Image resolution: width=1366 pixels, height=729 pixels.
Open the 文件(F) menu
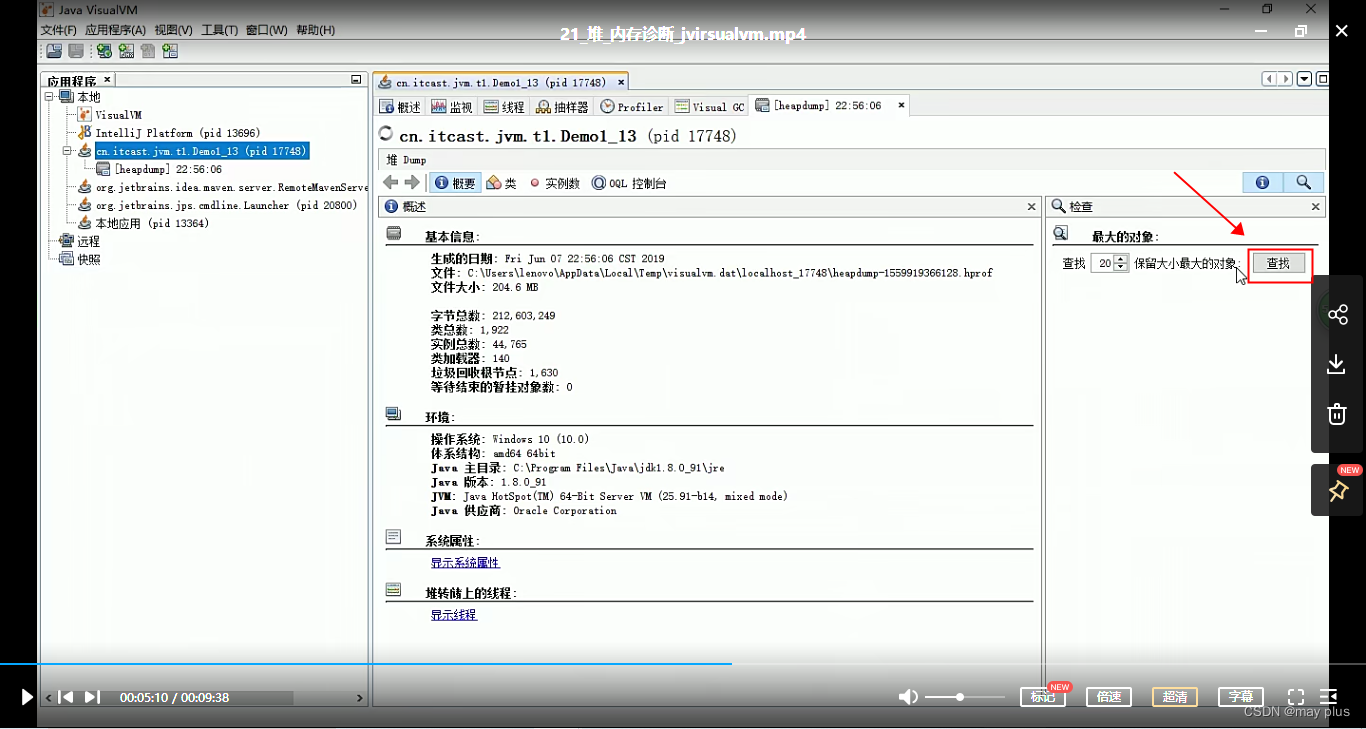[59, 30]
